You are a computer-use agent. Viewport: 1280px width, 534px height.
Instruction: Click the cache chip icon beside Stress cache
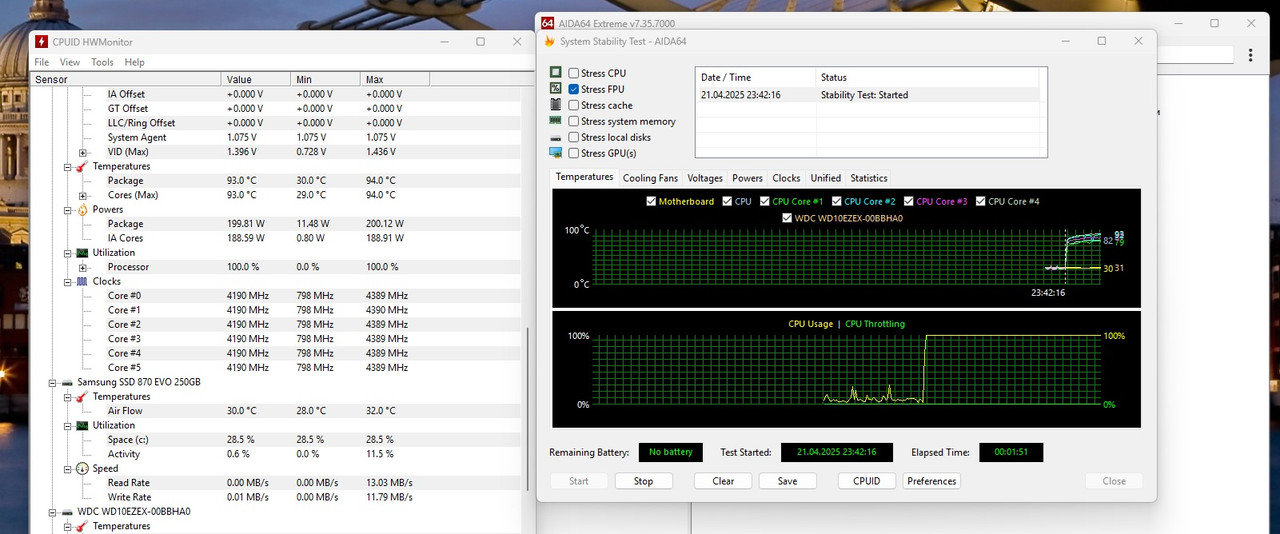pos(556,105)
